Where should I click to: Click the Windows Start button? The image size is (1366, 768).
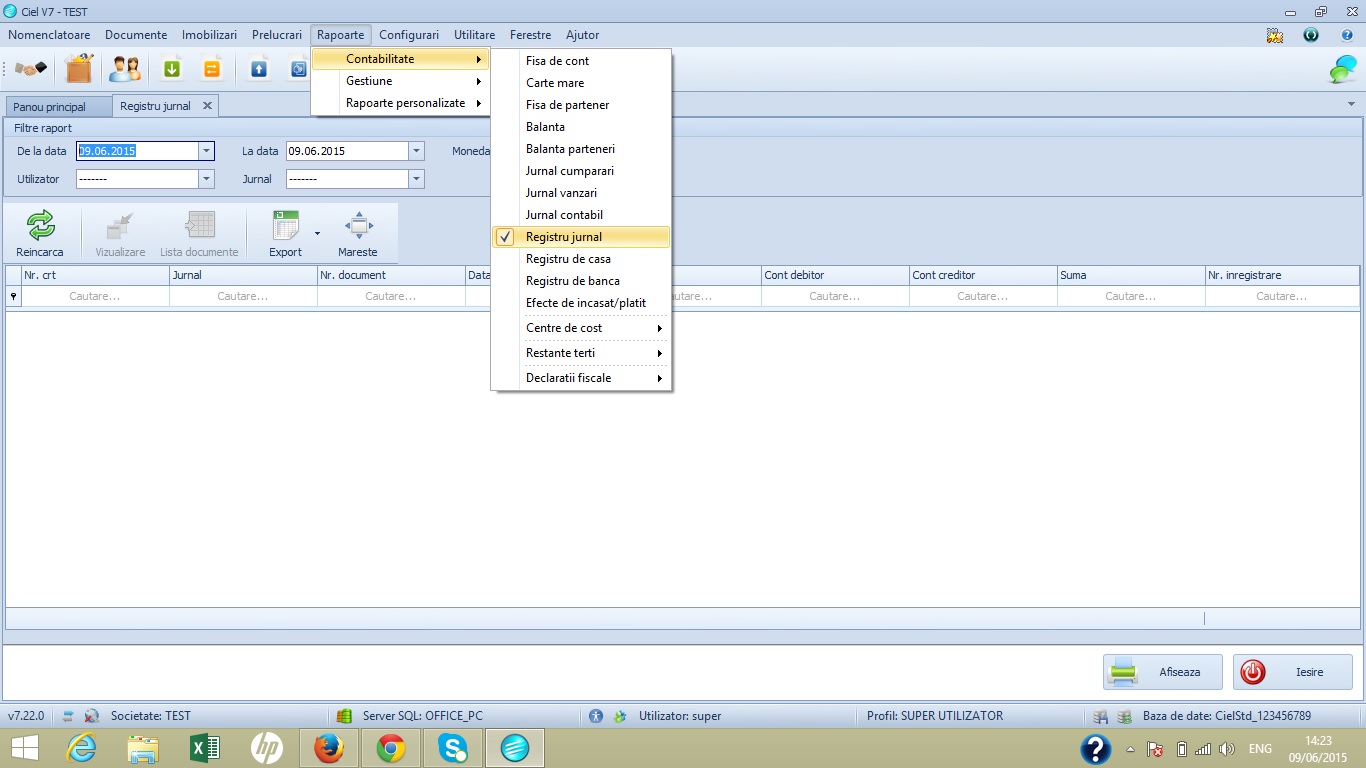tap(25, 748)
